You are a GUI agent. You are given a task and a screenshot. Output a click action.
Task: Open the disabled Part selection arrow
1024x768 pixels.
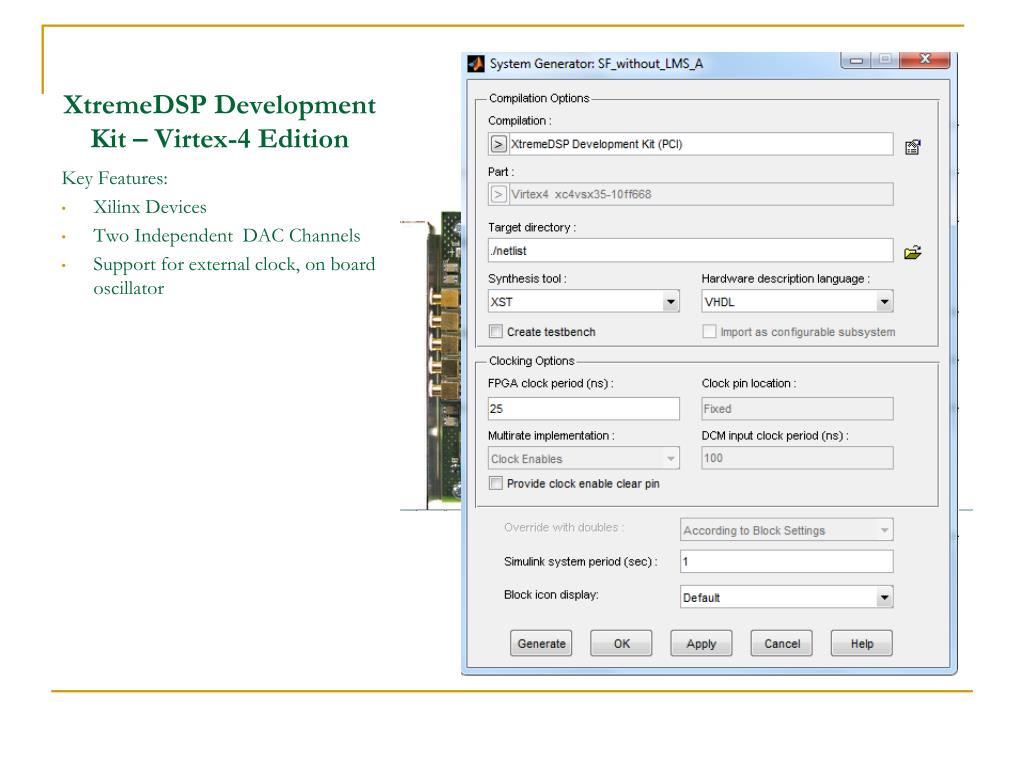pyautogui.click(x=498, y=194)
